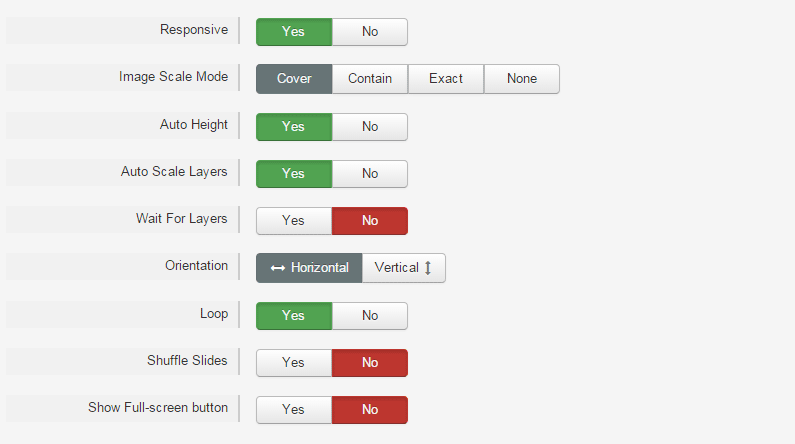Pick Exact image scale mode
This screenshot has height=444, width=795.
tap(446, 79)
